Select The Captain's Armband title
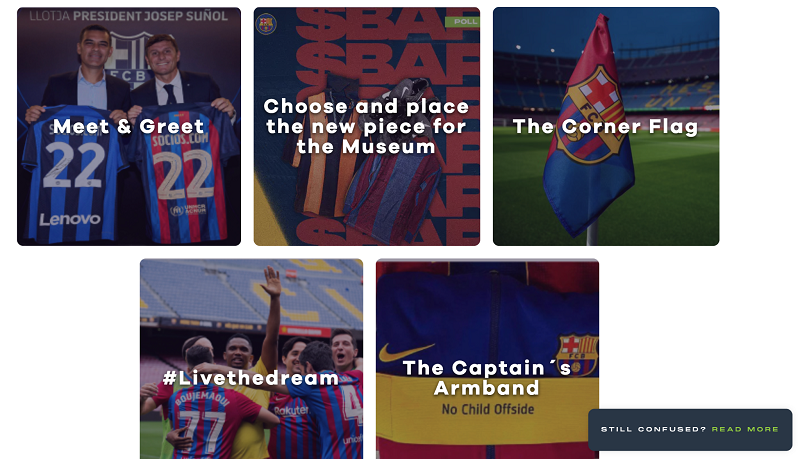 pos(487,378)
